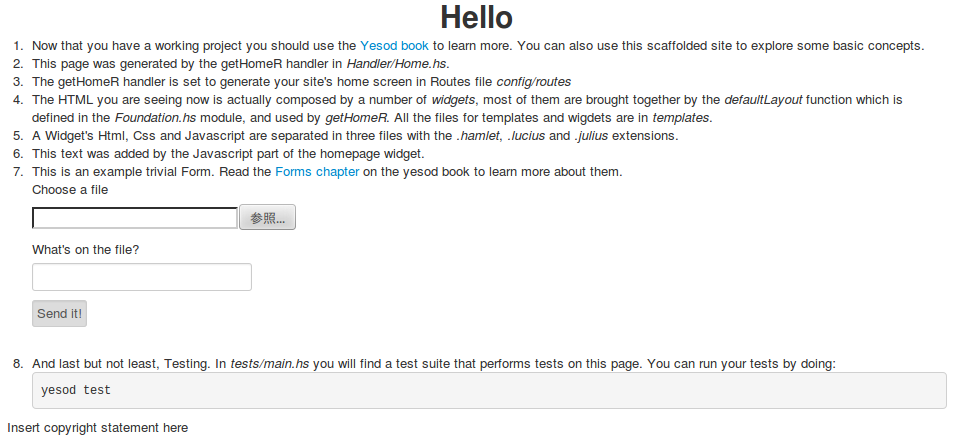Click the Hello page heading

pyautogui.click(x=476, y=17)
